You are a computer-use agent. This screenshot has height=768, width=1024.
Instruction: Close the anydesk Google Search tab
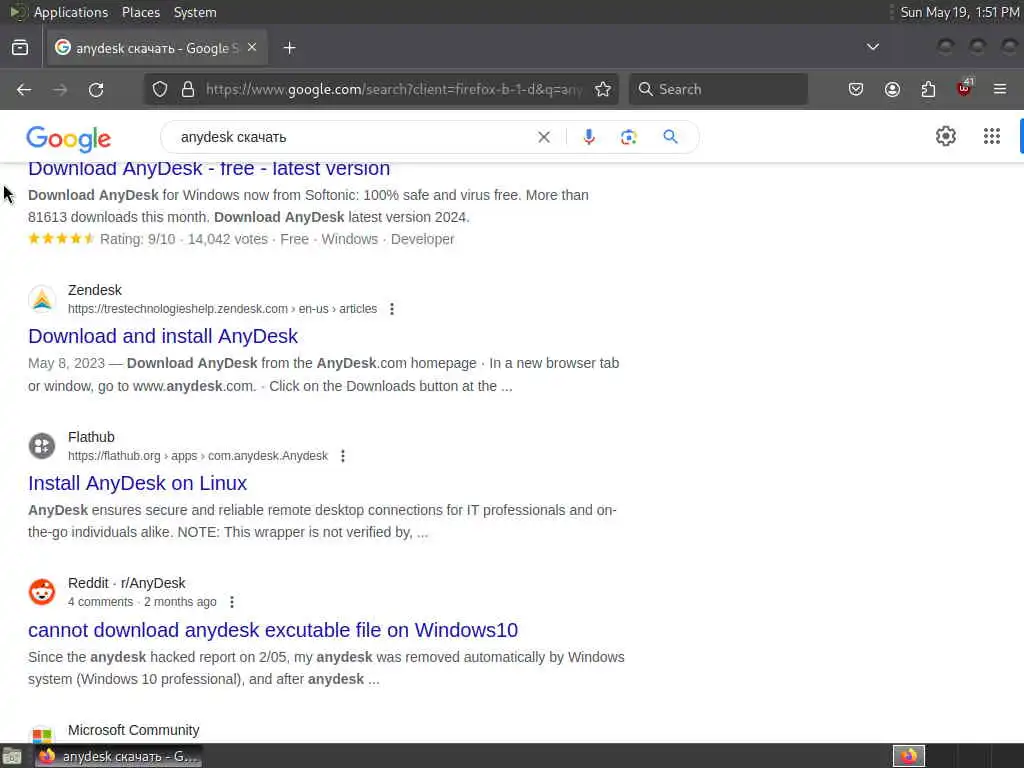252,48
